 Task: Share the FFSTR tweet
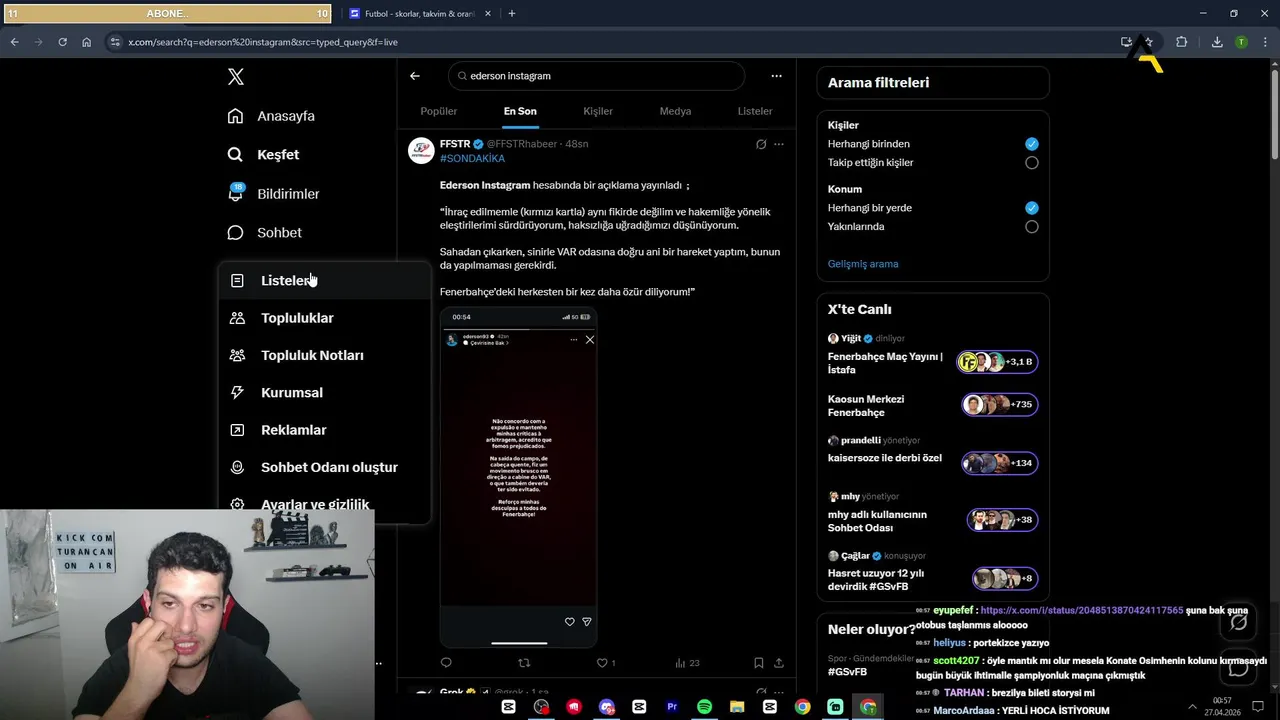click(779, 663)
